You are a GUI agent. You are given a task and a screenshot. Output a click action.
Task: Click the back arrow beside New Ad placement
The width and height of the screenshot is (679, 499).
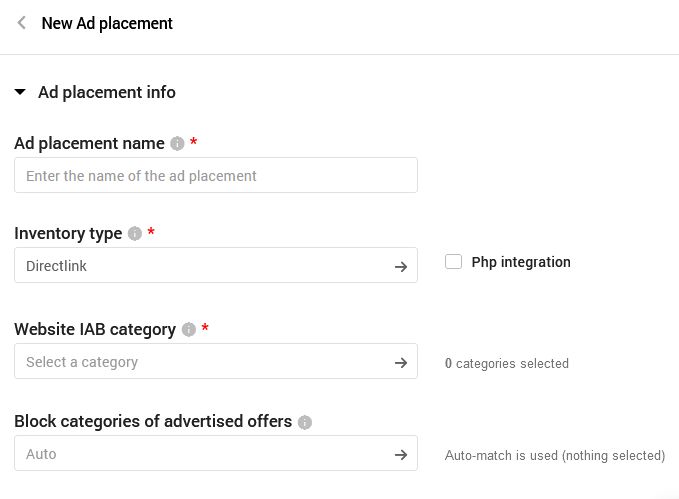point(22,23)
